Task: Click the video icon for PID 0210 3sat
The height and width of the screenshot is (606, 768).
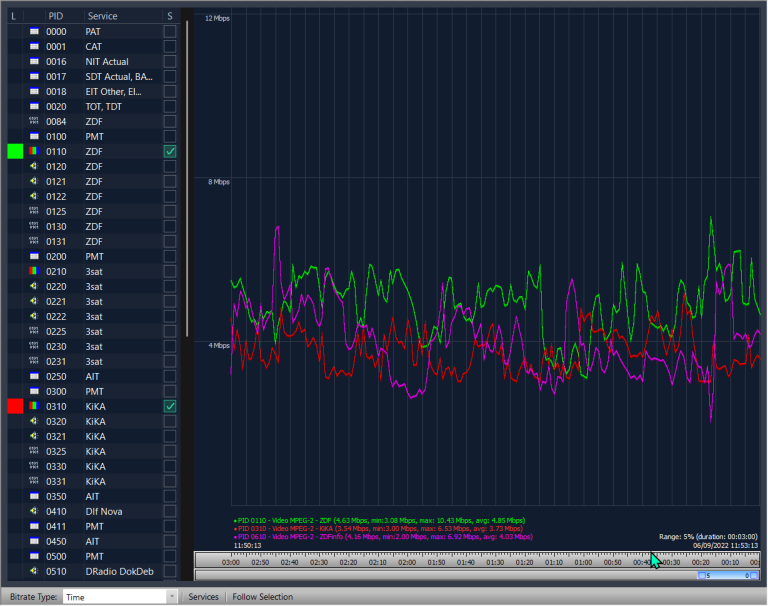Action: (x=34, y=271)
